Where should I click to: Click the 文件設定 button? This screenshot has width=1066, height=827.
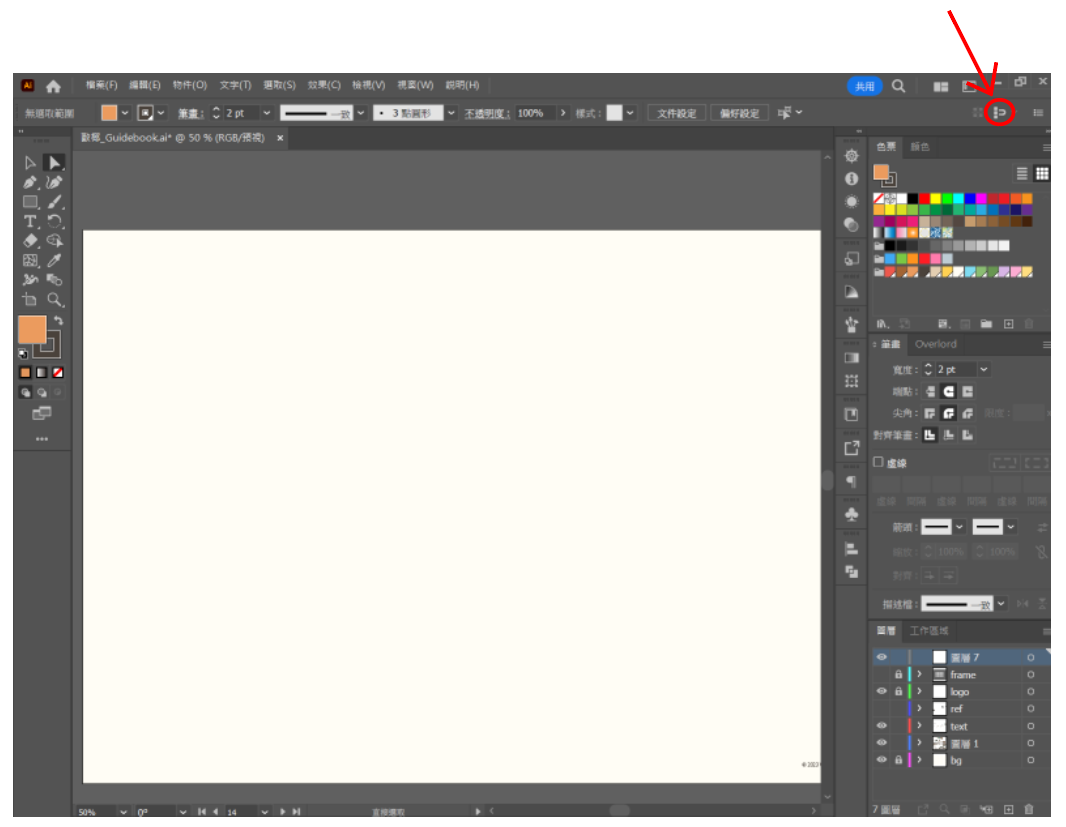[x=676, y=113]
